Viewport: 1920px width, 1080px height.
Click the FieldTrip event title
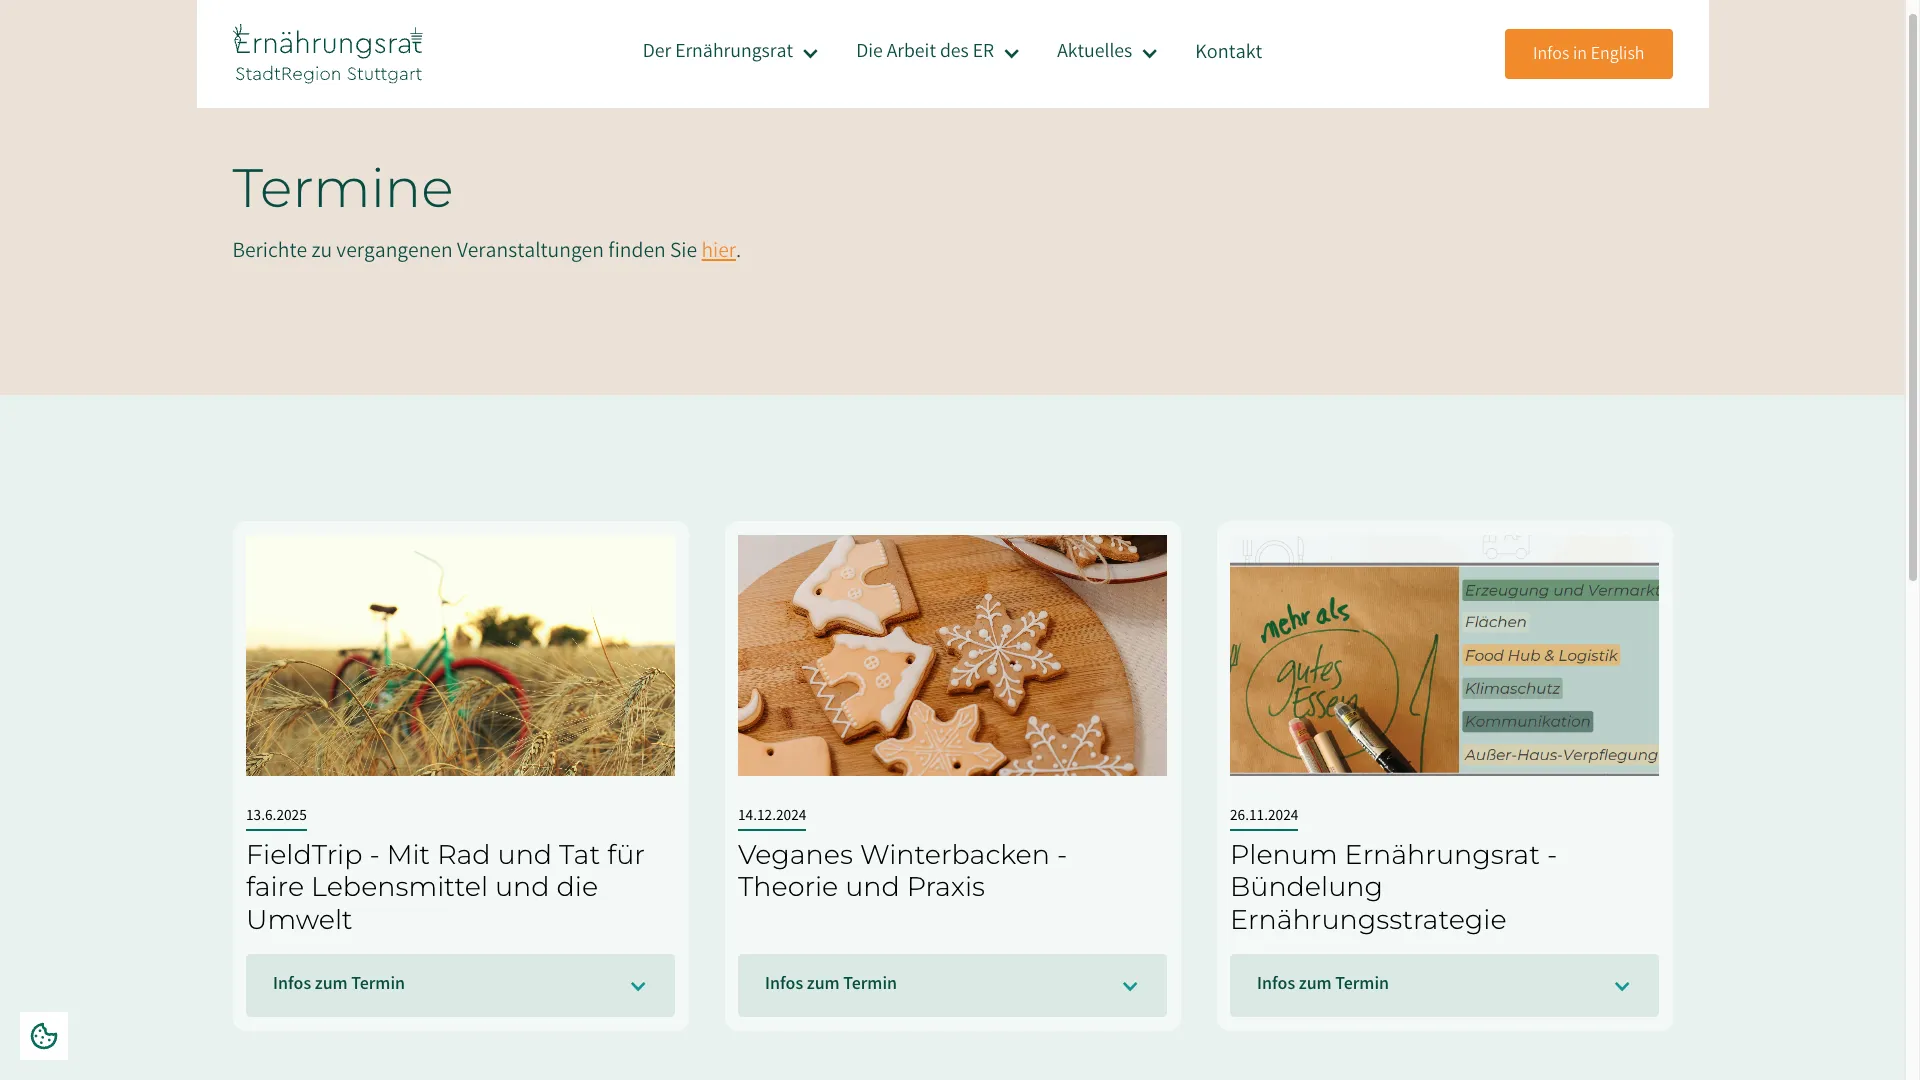[445, 887]
